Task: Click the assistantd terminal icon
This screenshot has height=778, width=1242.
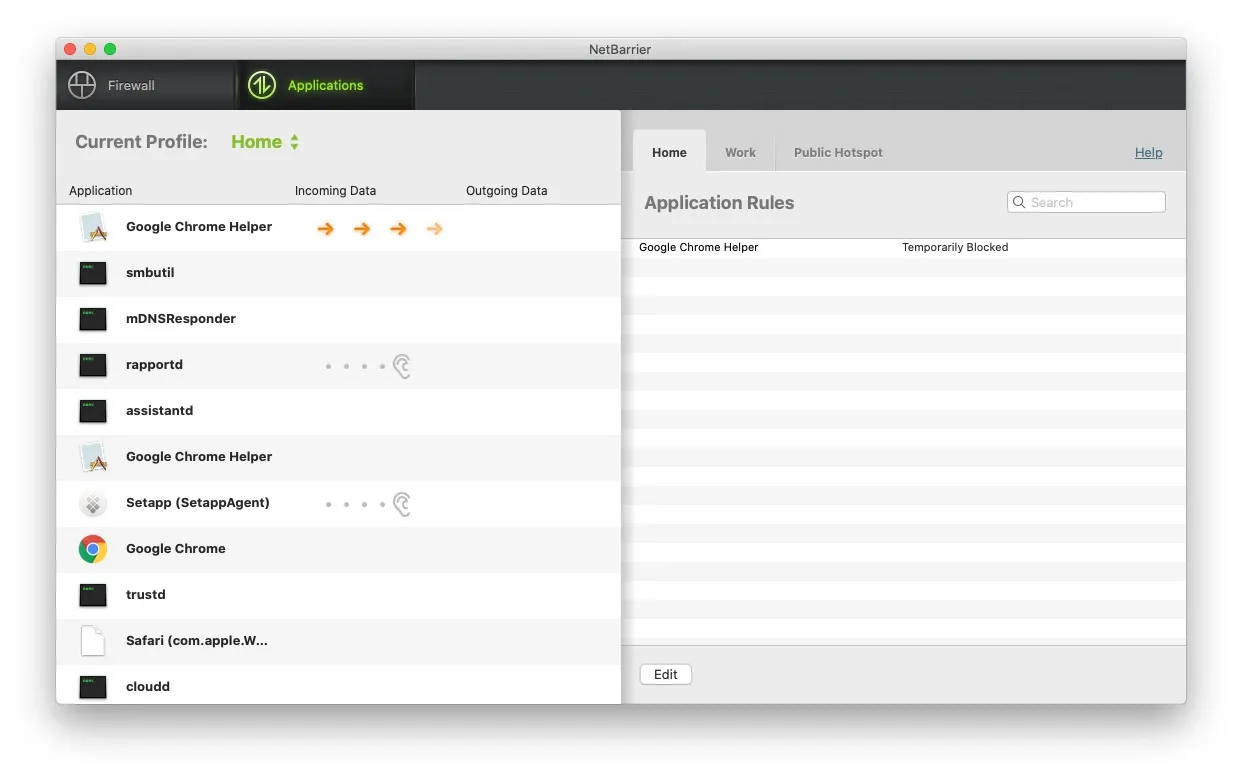Action: tap(93, 411)
